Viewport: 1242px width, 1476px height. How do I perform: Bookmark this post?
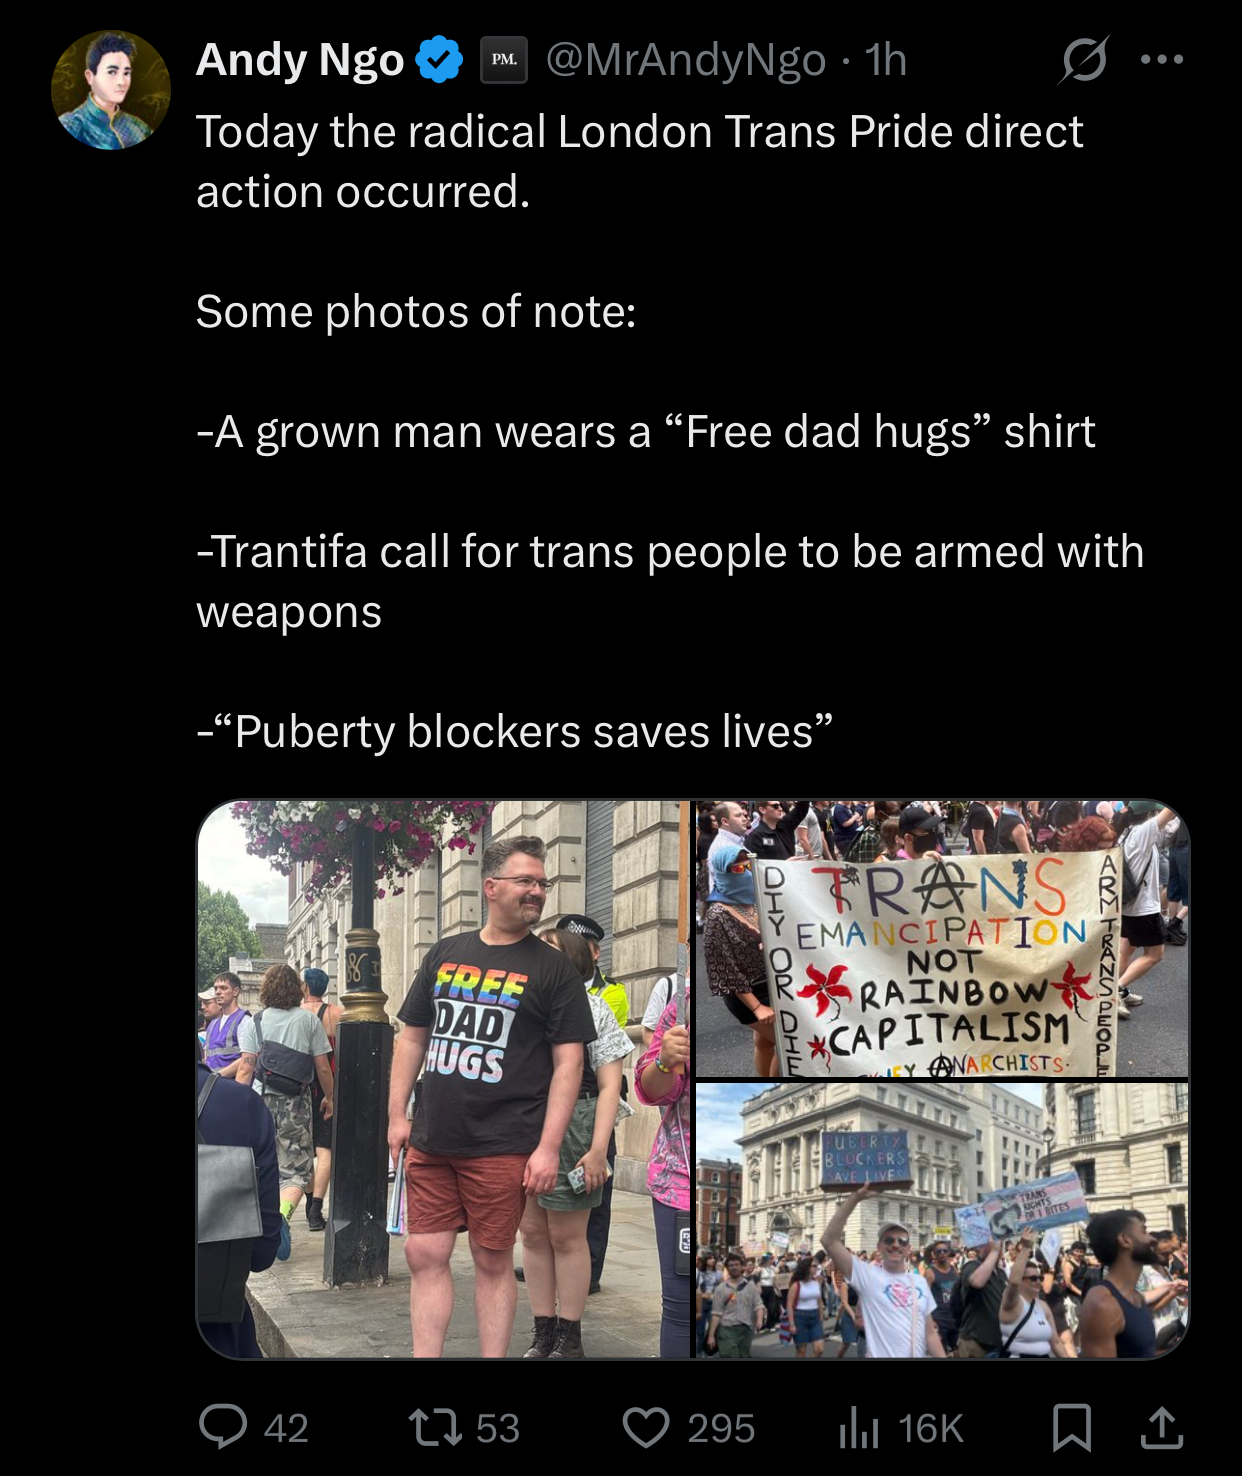(1072, 1427)
